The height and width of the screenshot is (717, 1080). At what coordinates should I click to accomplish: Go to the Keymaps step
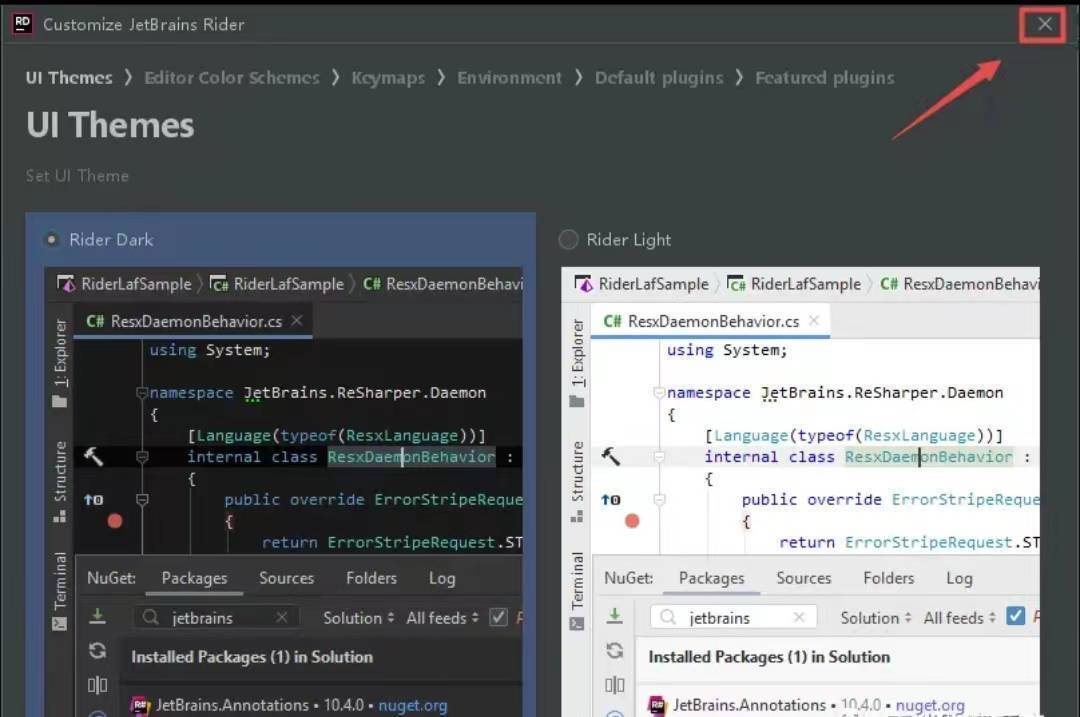coord(388,78)
